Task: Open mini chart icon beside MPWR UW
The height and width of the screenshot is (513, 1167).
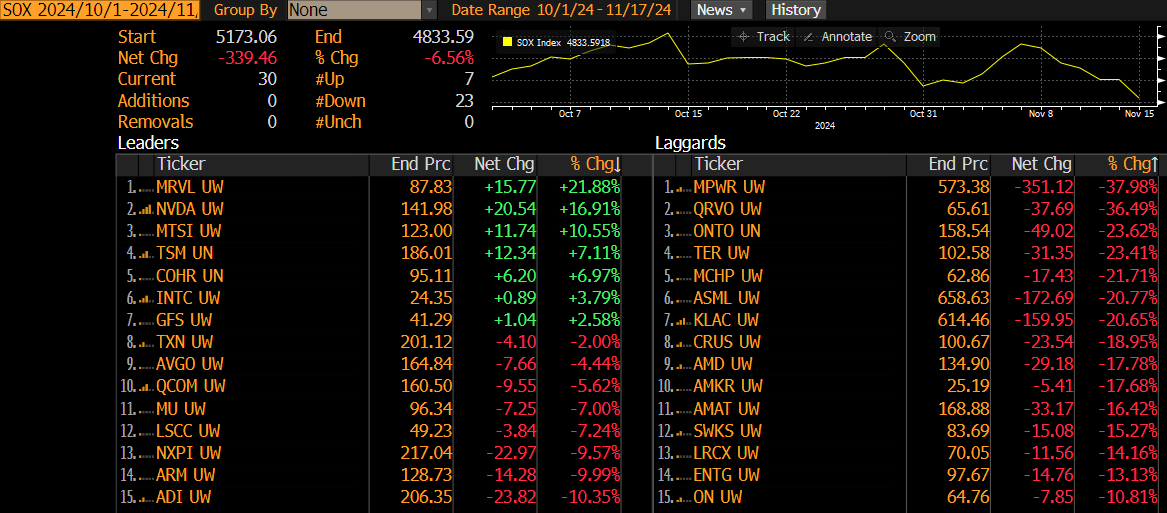Action: (682, 188)
